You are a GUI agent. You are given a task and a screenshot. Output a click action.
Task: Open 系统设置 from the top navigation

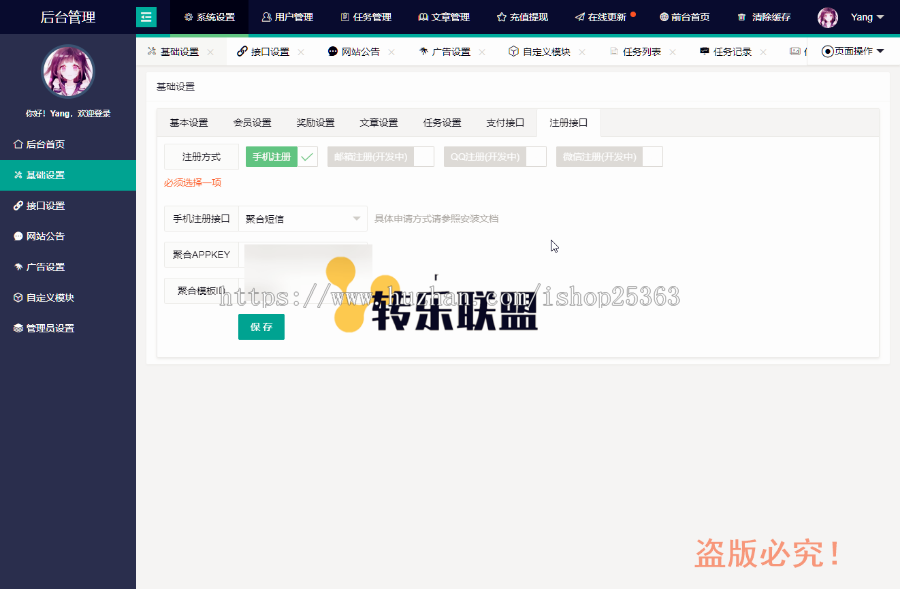(x=207, y=16)
